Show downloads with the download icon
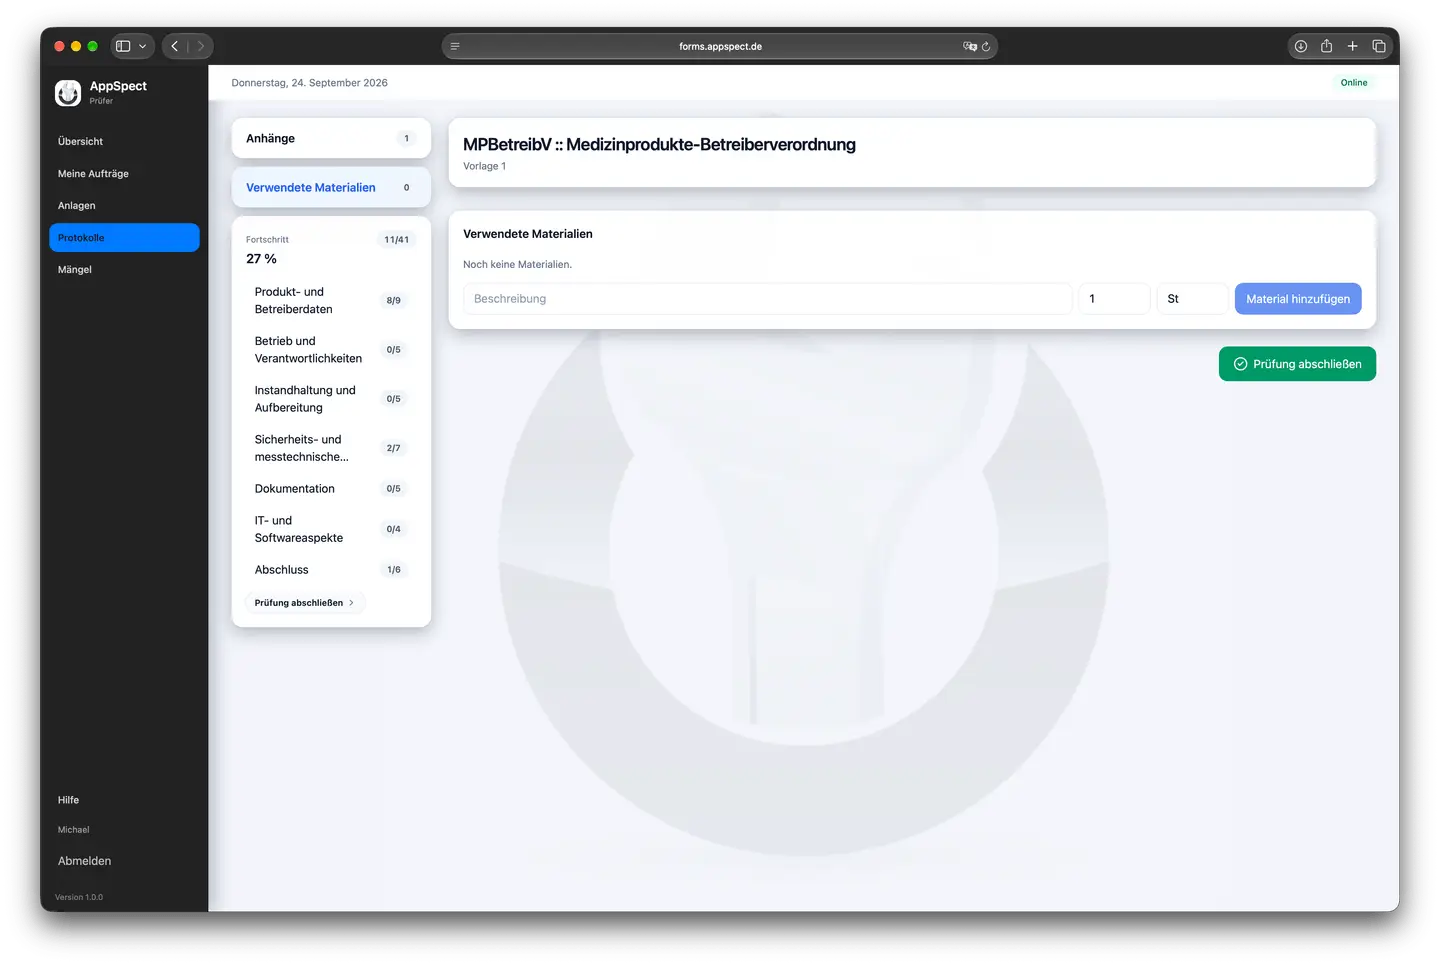Viewport: 1440px width, 965px height. (x=1301, y=46)
